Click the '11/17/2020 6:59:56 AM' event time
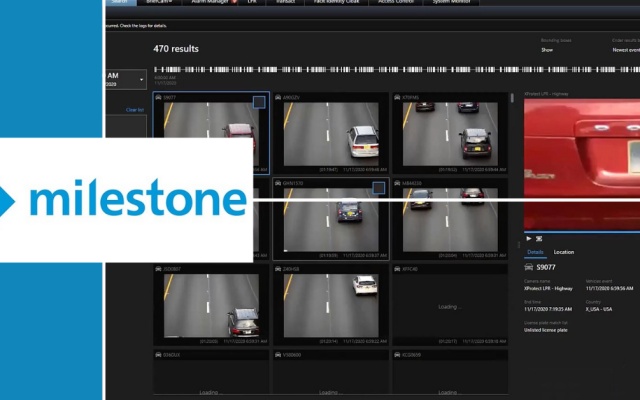 [x=609, y=289]
